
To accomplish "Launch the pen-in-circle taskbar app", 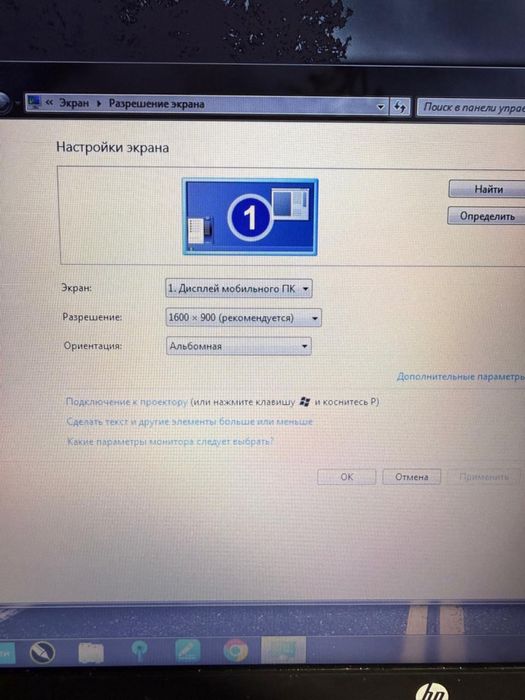I will tap(42, 654).
